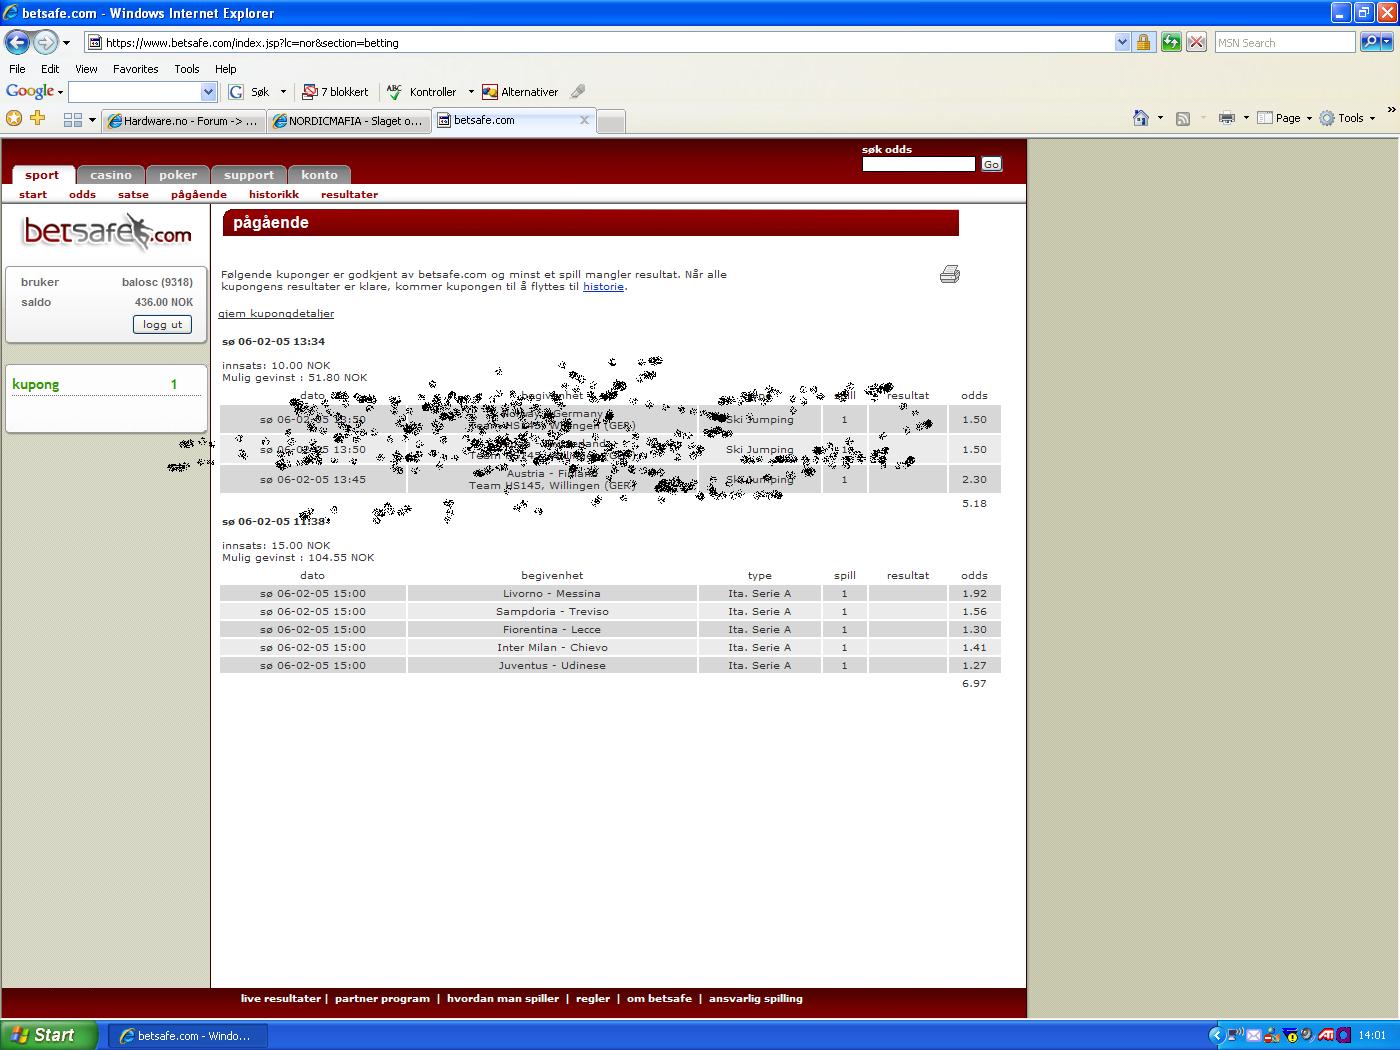This screenshot has width=1400, height=1050.
Task: Click the gjem kupongdetaljer link
Action: pyautogui.click(x=276, y=314)
